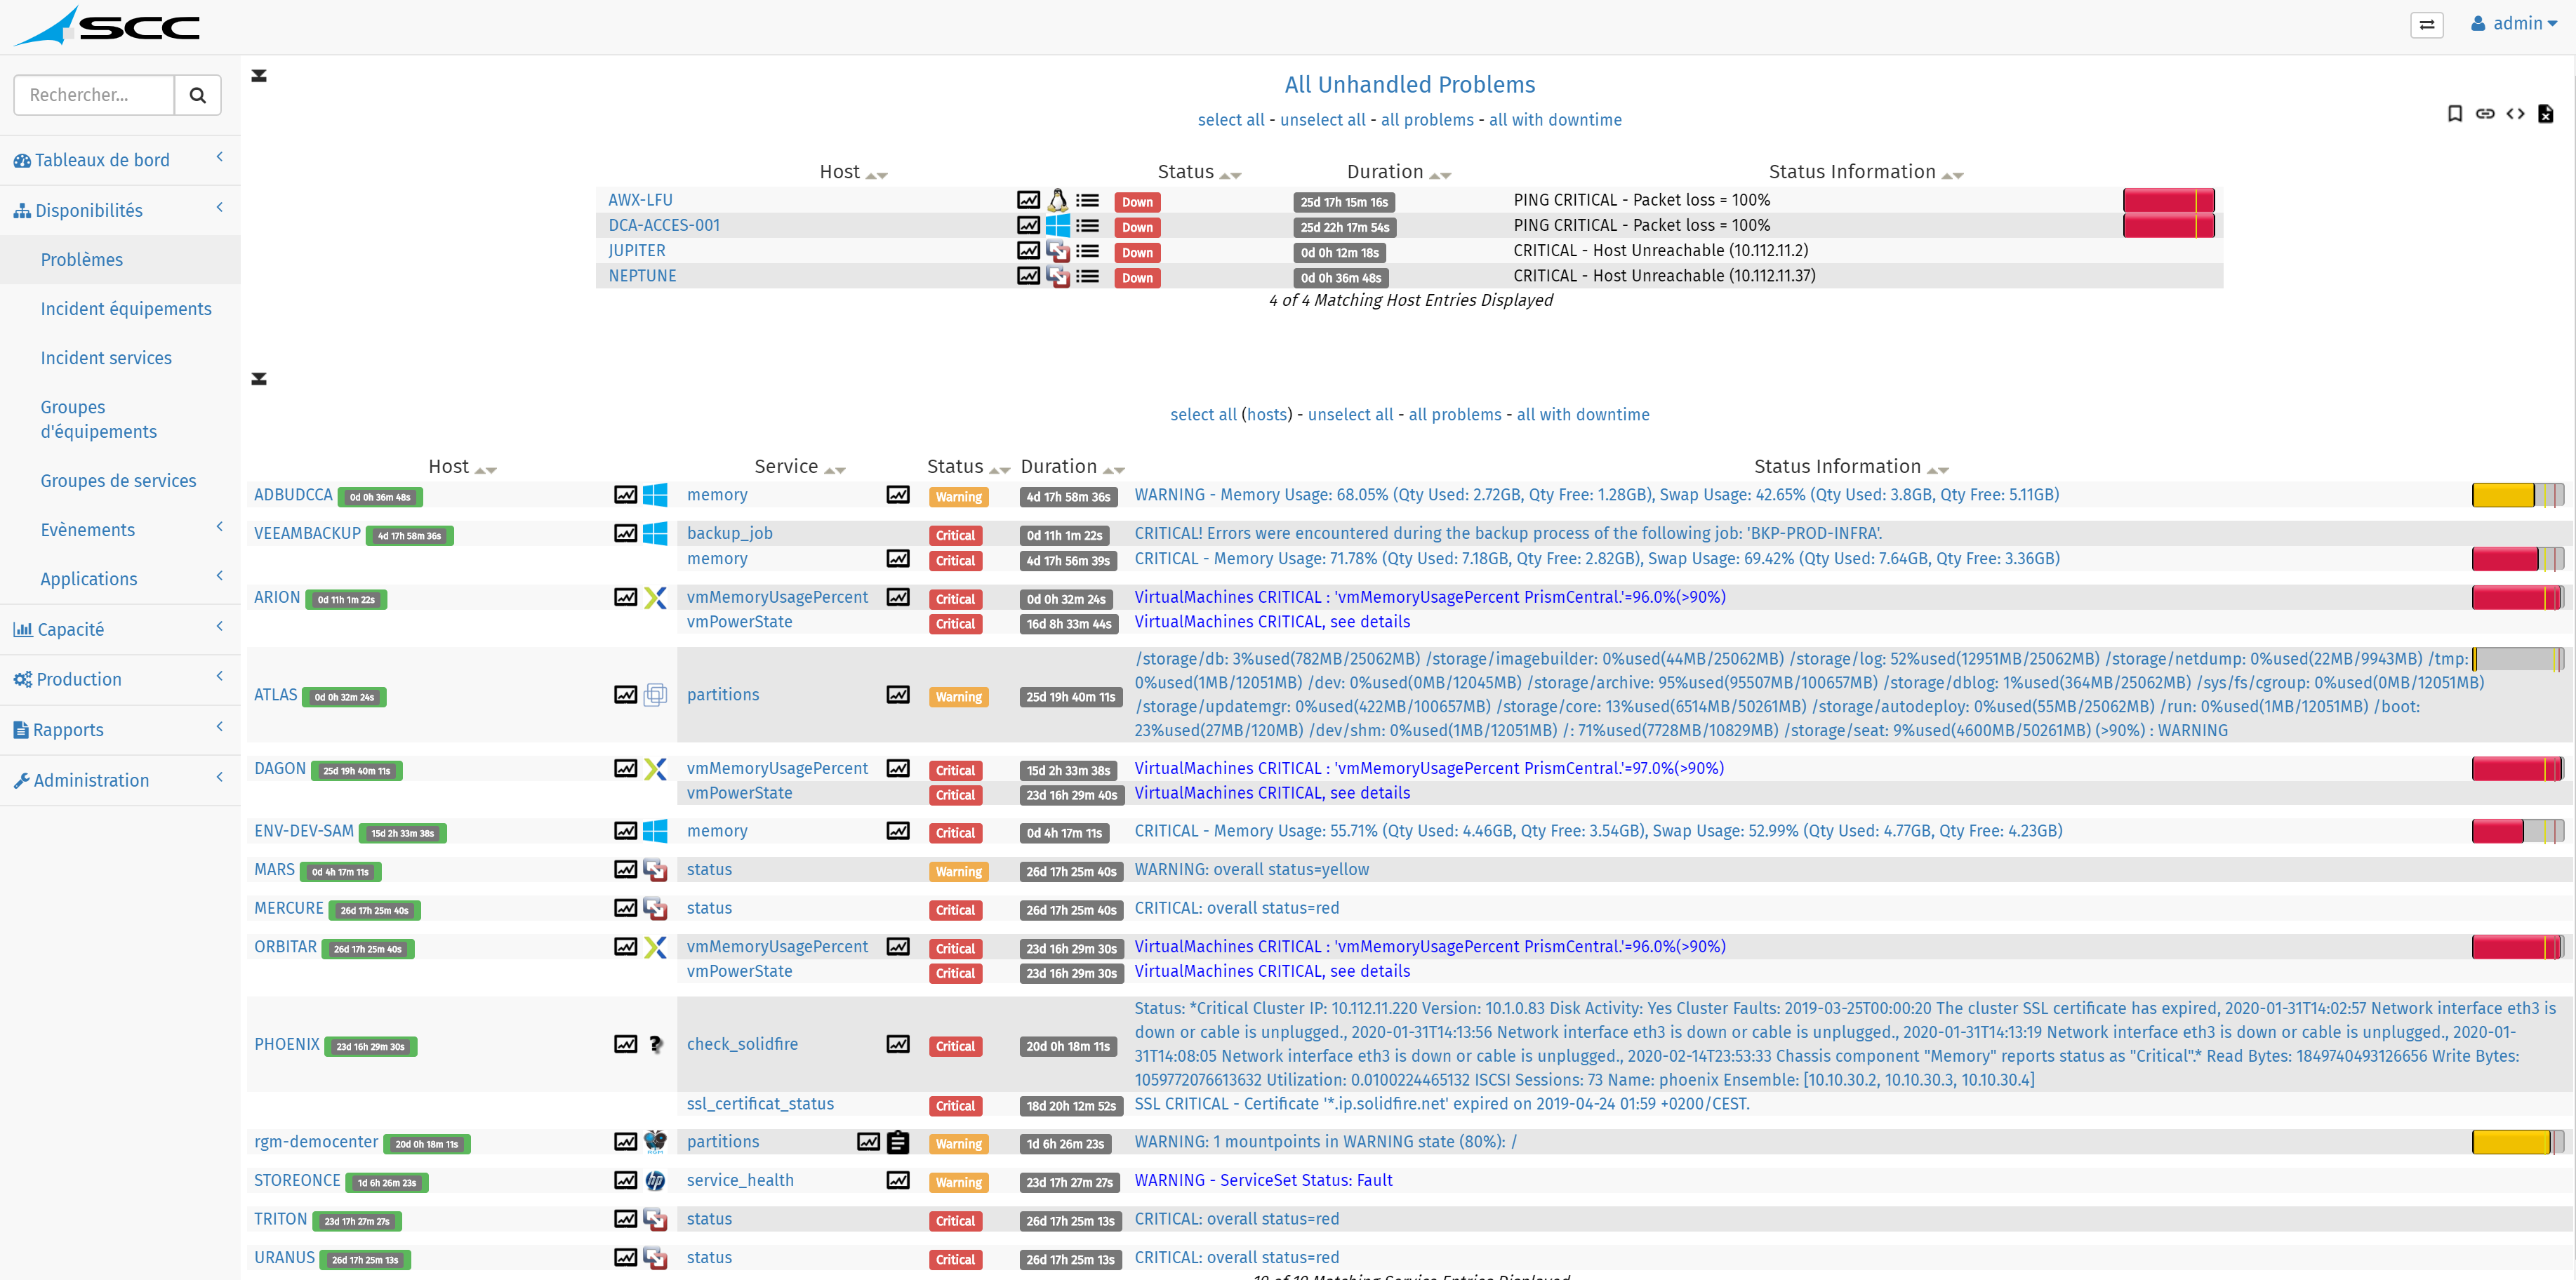Click the export file icon
This screenshot has height=1280, width=2576.
(x=2545, y=114)
